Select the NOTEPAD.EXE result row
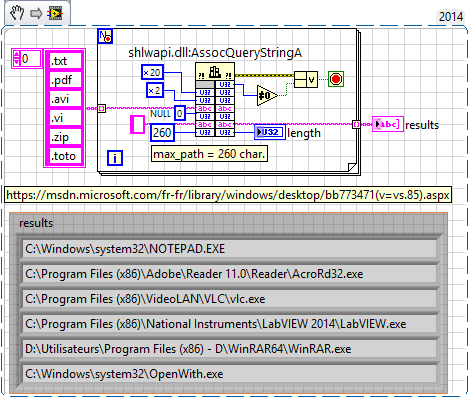 tap(230, 249)
